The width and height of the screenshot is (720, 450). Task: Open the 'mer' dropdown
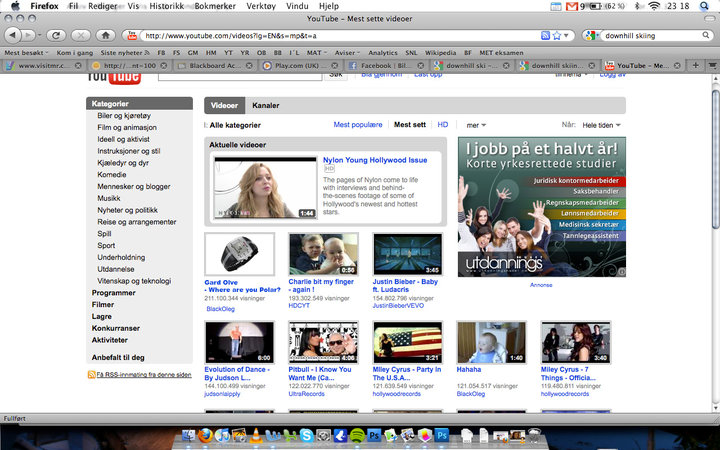coord(476,125)
